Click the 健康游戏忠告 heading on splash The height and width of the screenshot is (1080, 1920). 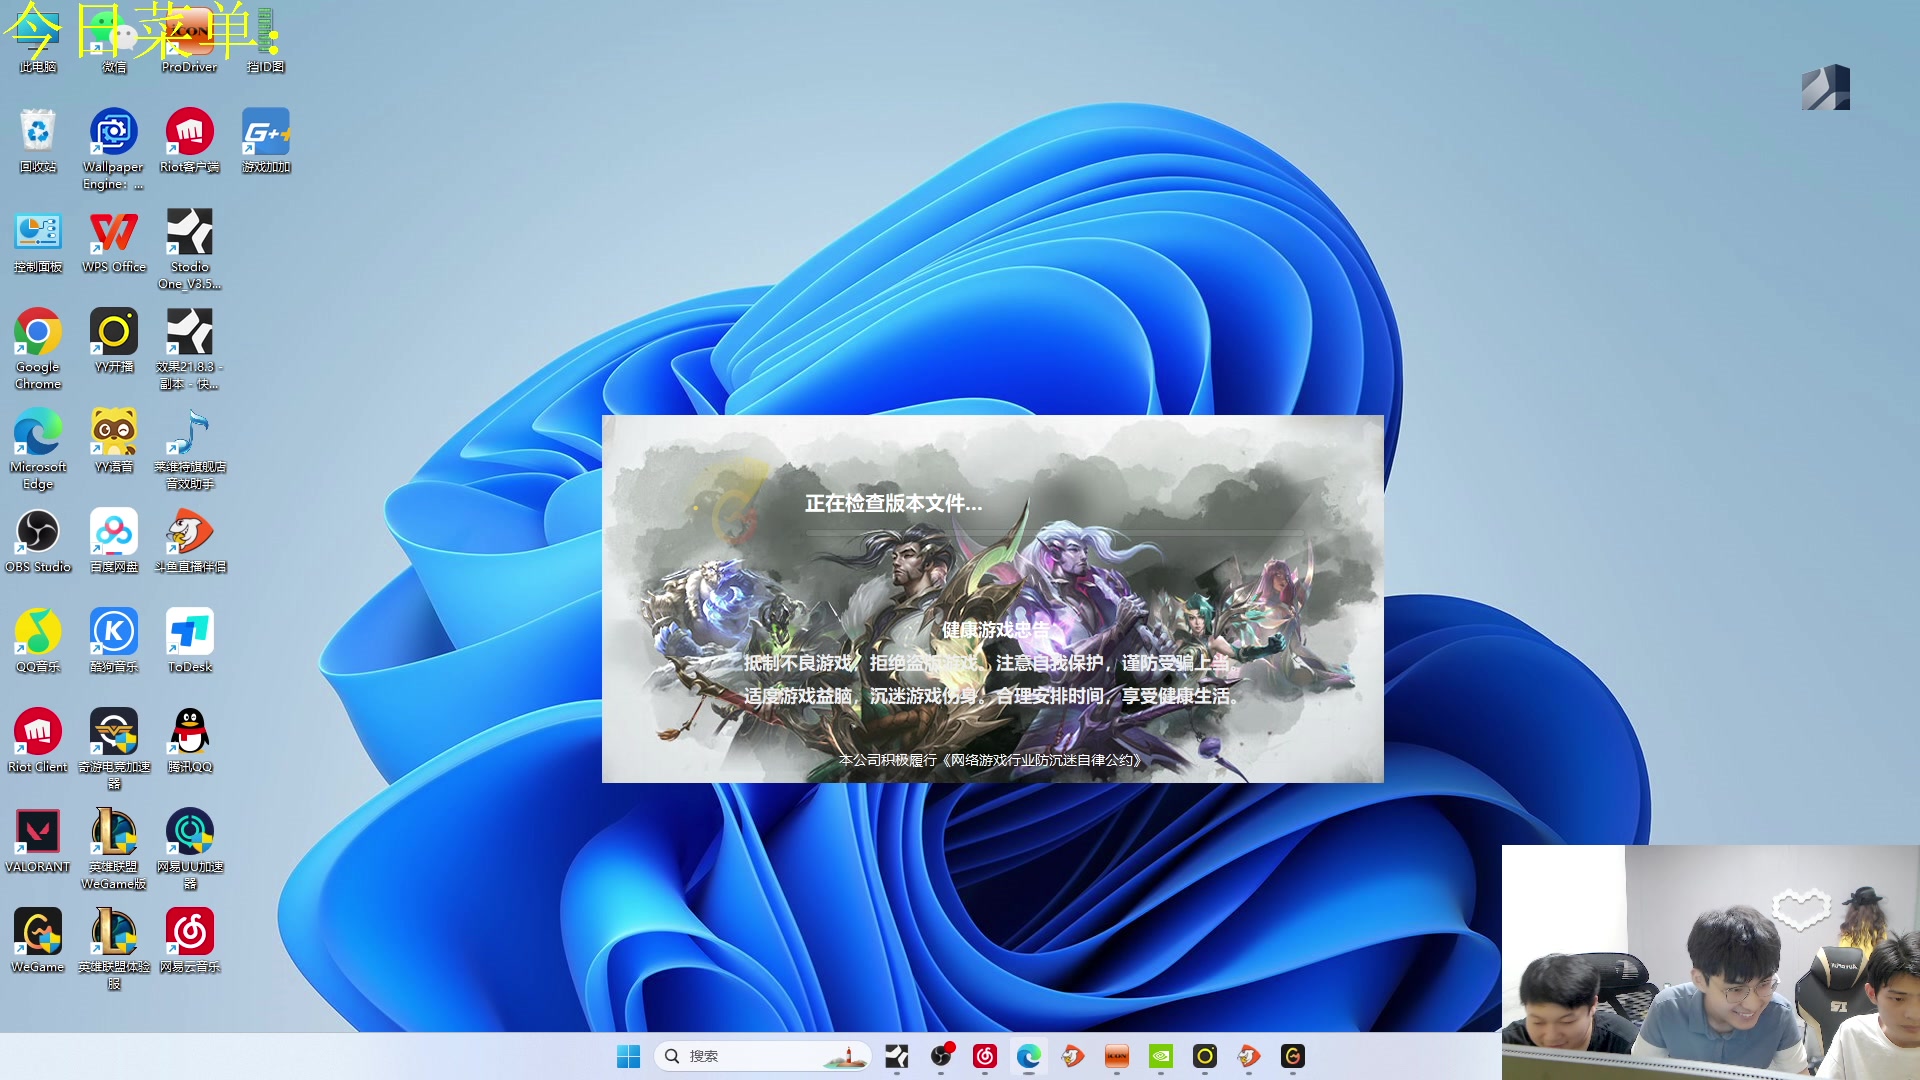996,629
